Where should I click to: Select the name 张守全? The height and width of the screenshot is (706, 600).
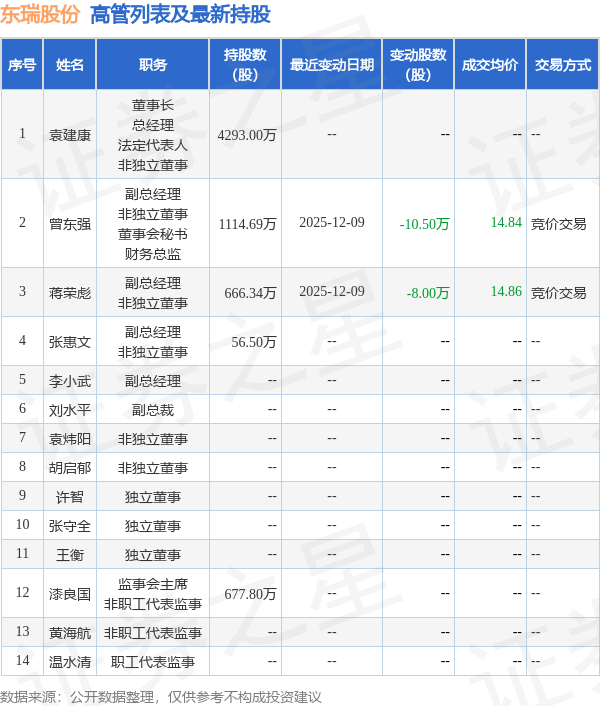point(70,525)
